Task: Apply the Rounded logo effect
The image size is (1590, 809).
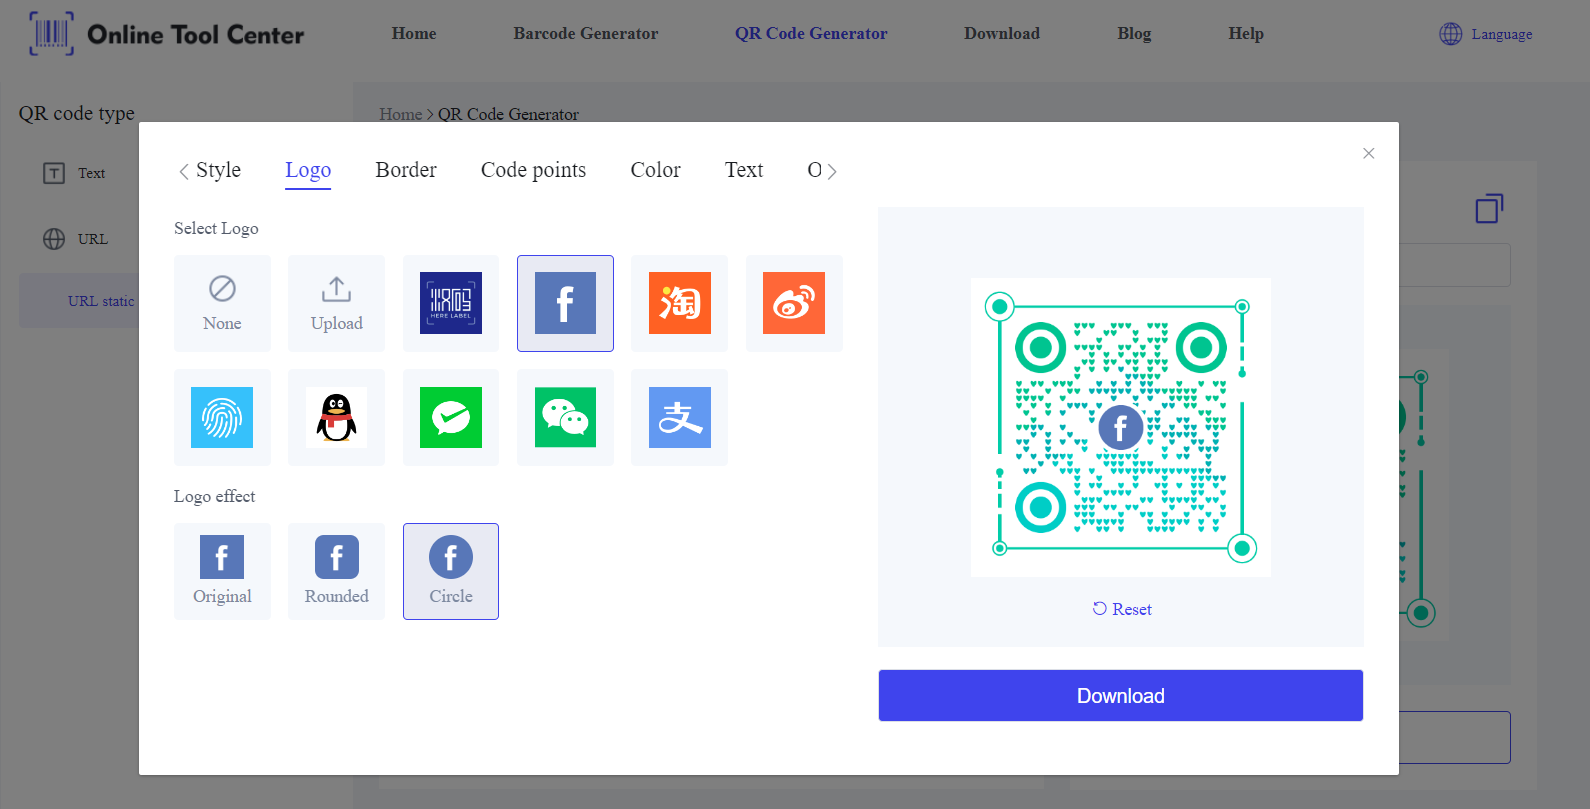Action: pyautogui.click(x=336, y=571)
